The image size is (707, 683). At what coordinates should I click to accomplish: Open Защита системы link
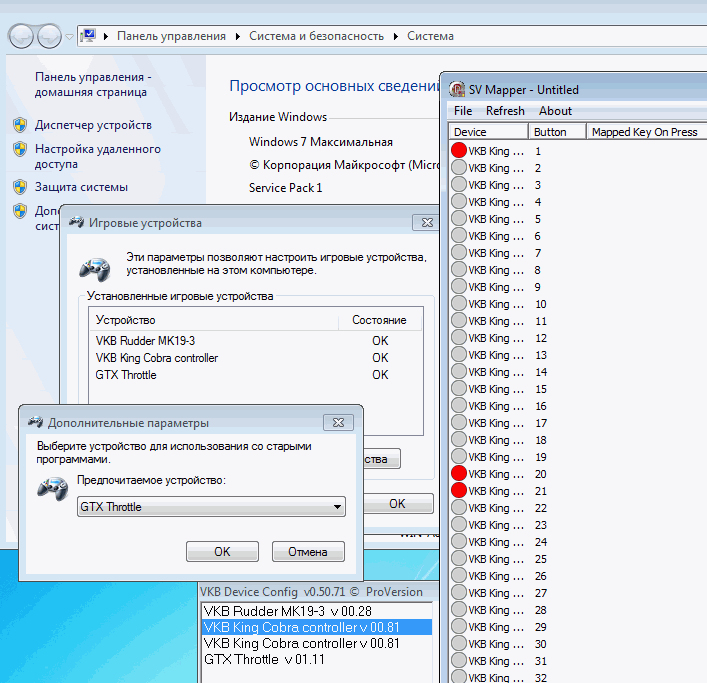(81, 187)
